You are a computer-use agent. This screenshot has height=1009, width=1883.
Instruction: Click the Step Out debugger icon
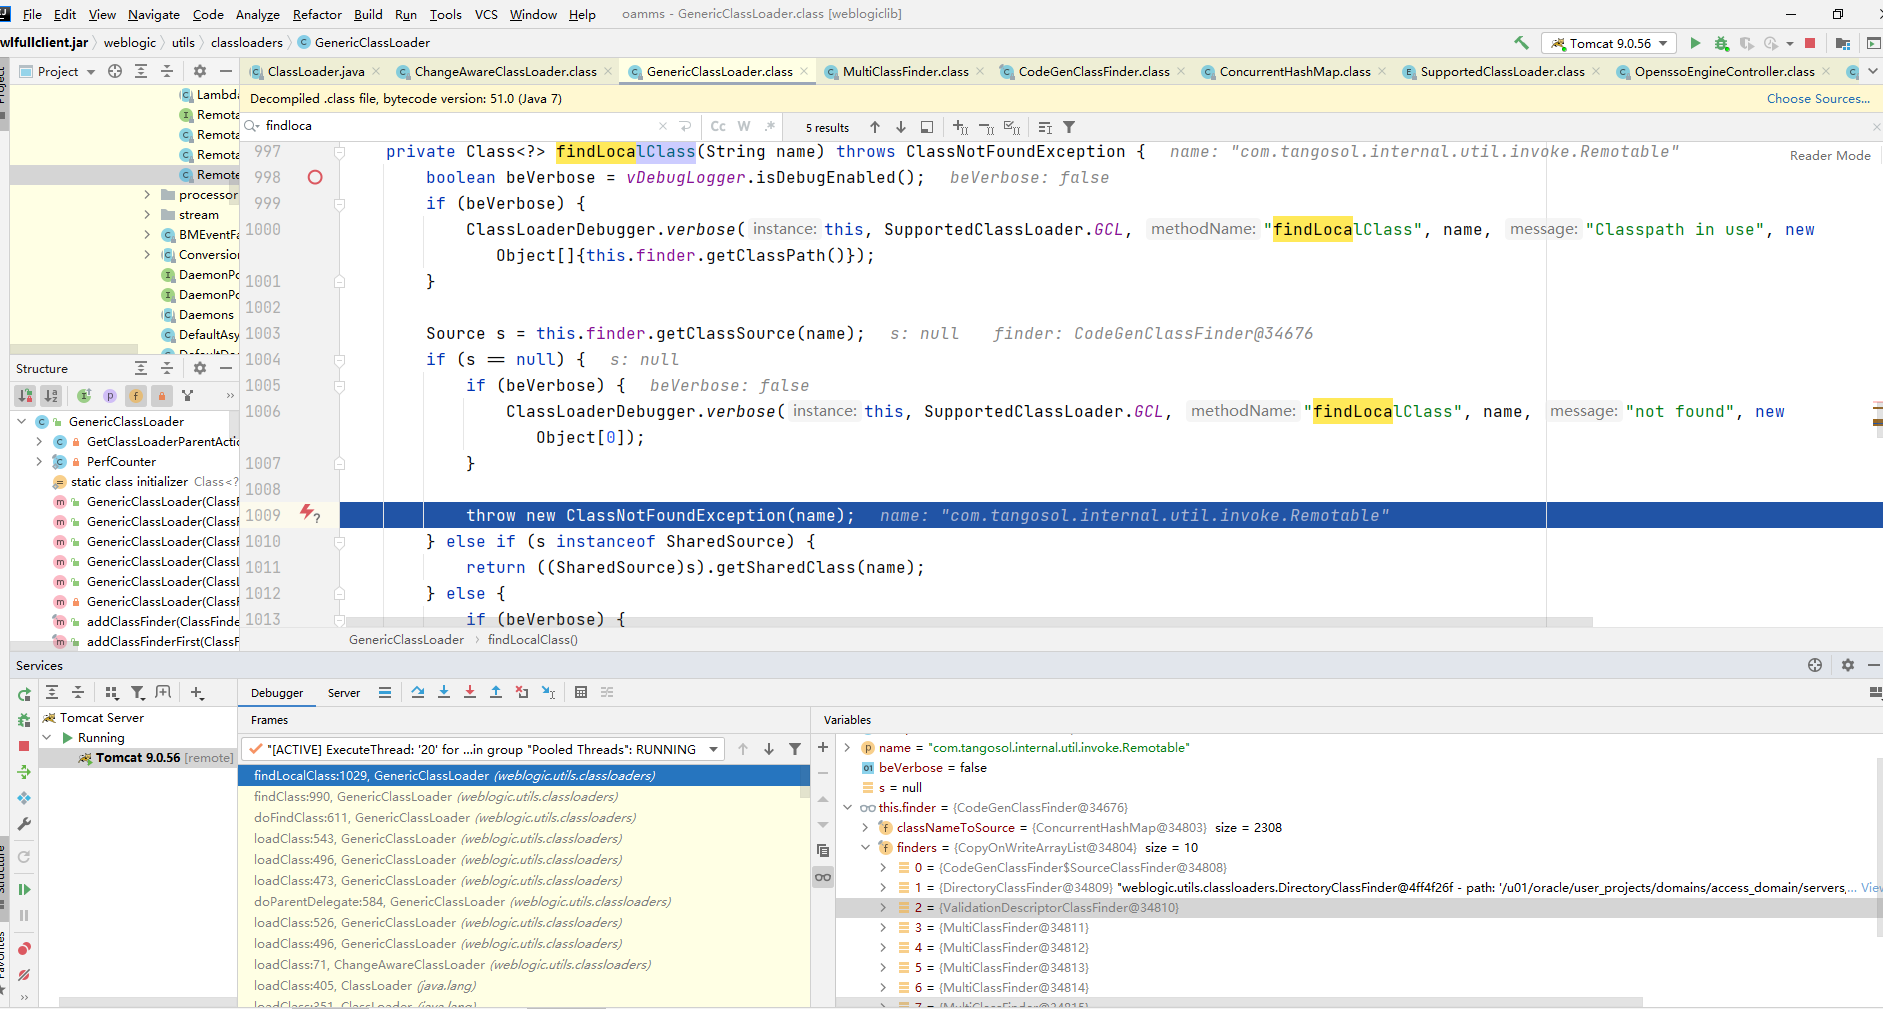496,692
